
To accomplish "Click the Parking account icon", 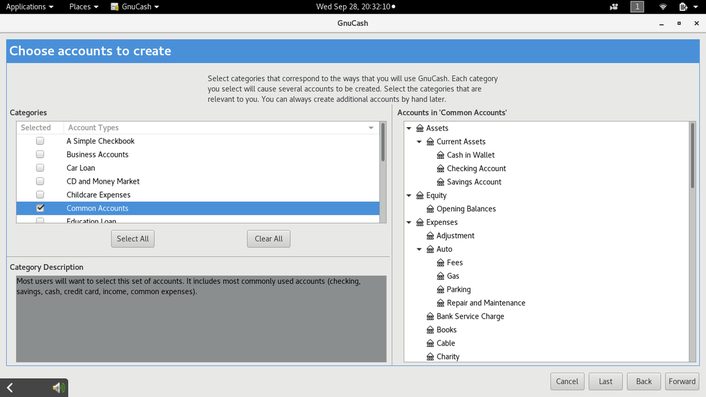I will [x=440, y=289].
